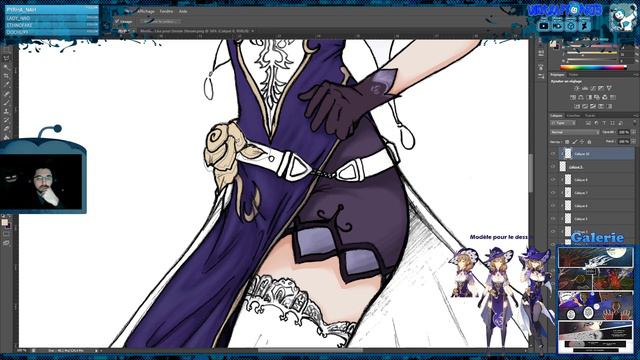
Task: Click the foreground color swatch in toolbar
Action: [x=4, y=222]
